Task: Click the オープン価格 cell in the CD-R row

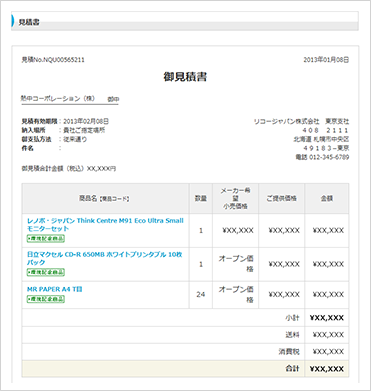Action: [235, 264]
